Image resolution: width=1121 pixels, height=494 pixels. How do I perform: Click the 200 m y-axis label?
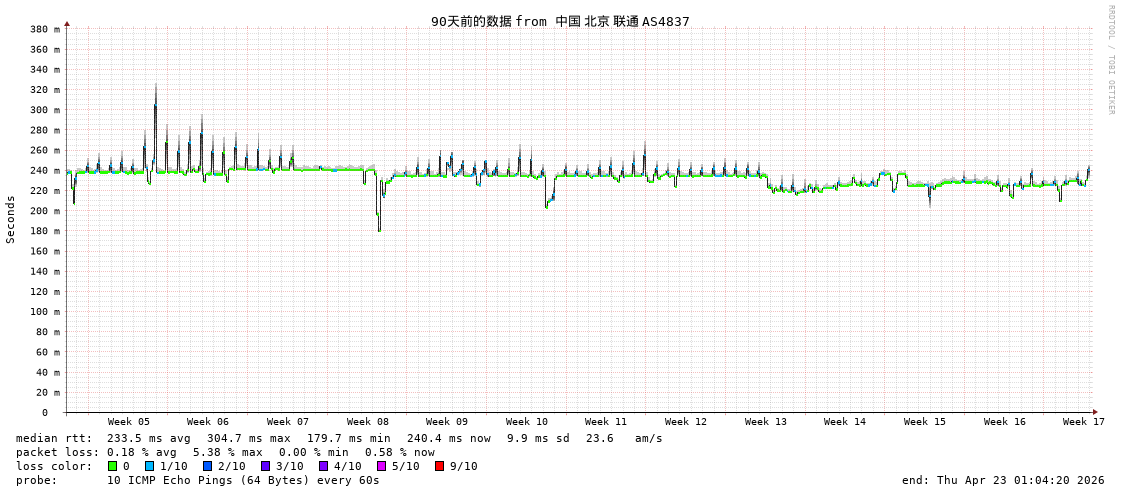[44, 211]
